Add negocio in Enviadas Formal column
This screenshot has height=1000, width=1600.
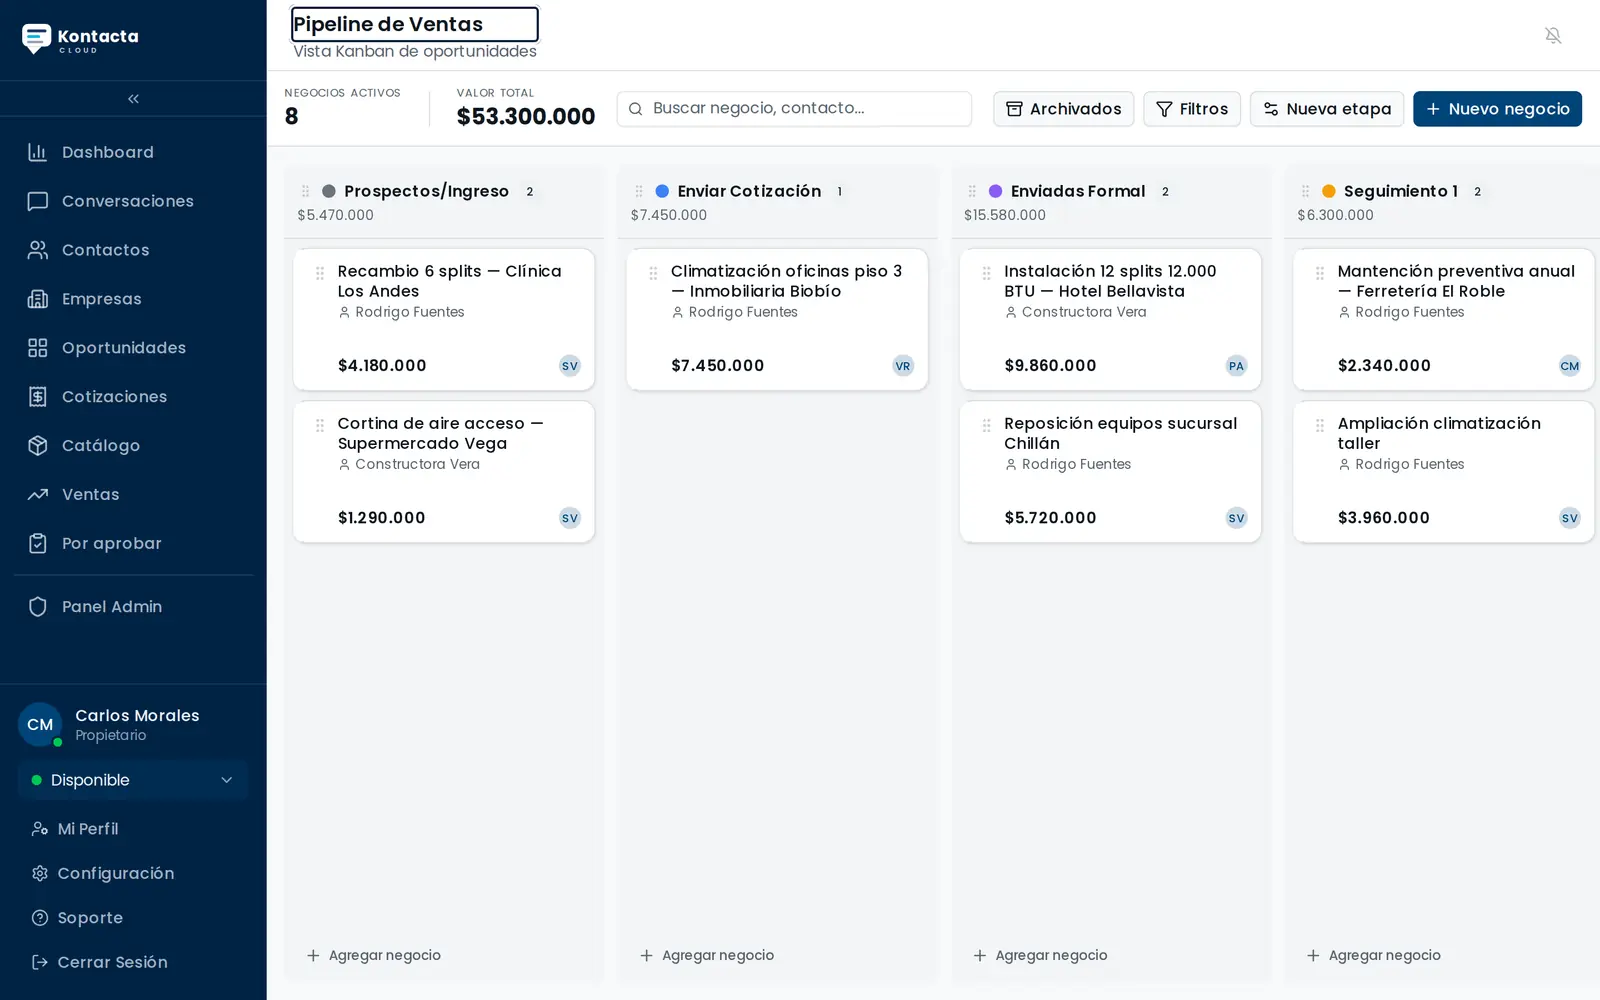1040,955
